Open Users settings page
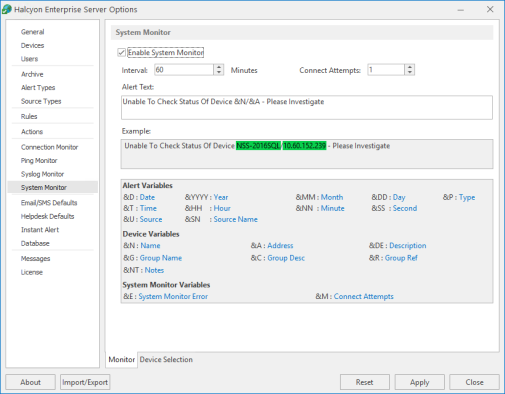This screenshot has height=394, width=505. coord(29,59)
